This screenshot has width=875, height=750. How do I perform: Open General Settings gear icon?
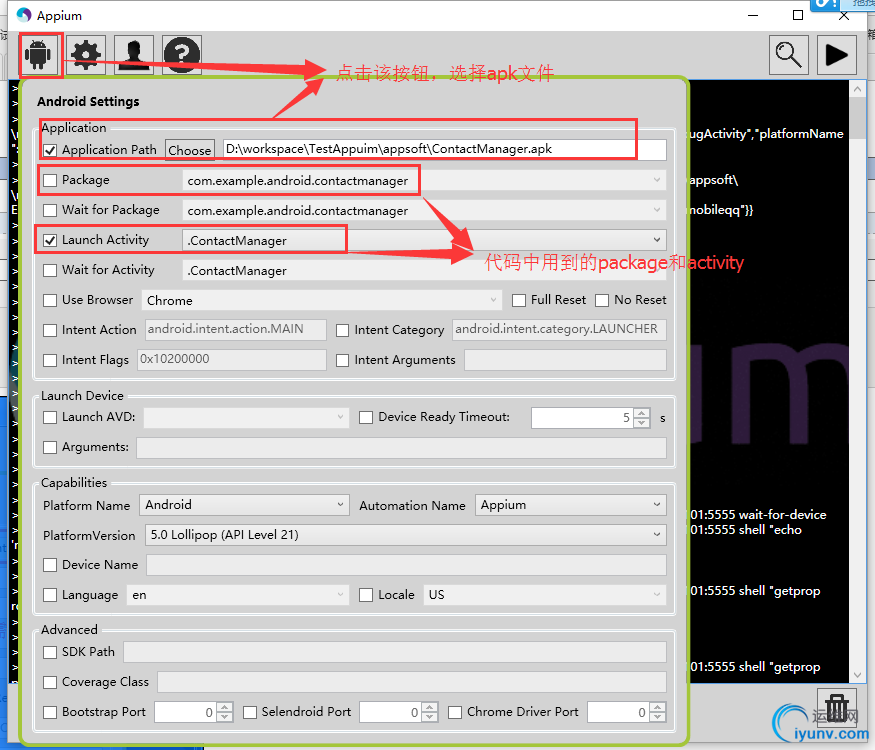86,55
